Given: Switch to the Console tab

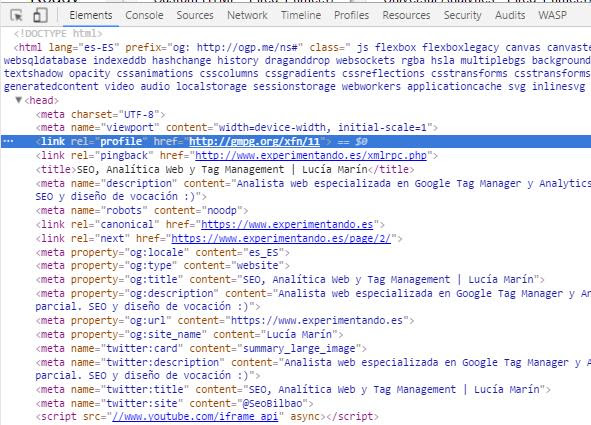Looking at the screenshot, I should [x=144, y=15].
